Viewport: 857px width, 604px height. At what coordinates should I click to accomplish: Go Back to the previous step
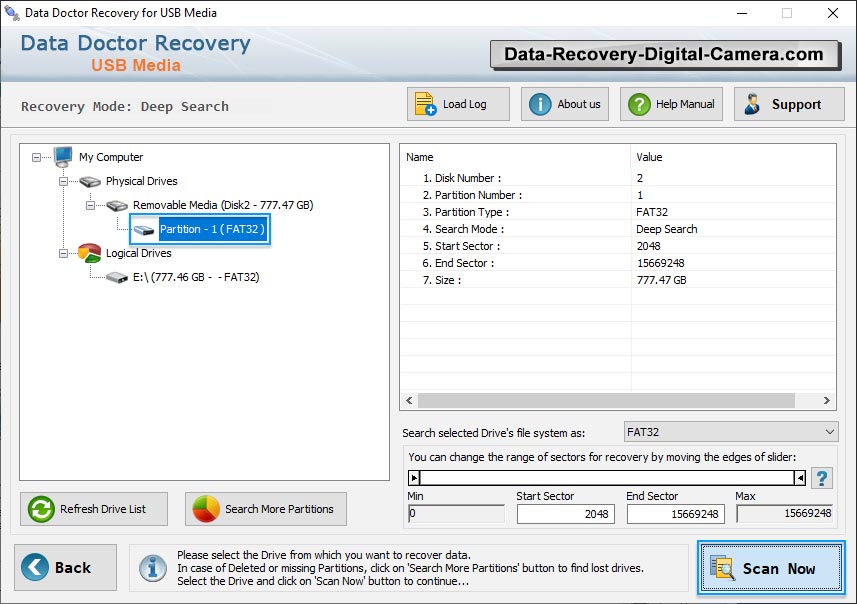click(66, 567)
